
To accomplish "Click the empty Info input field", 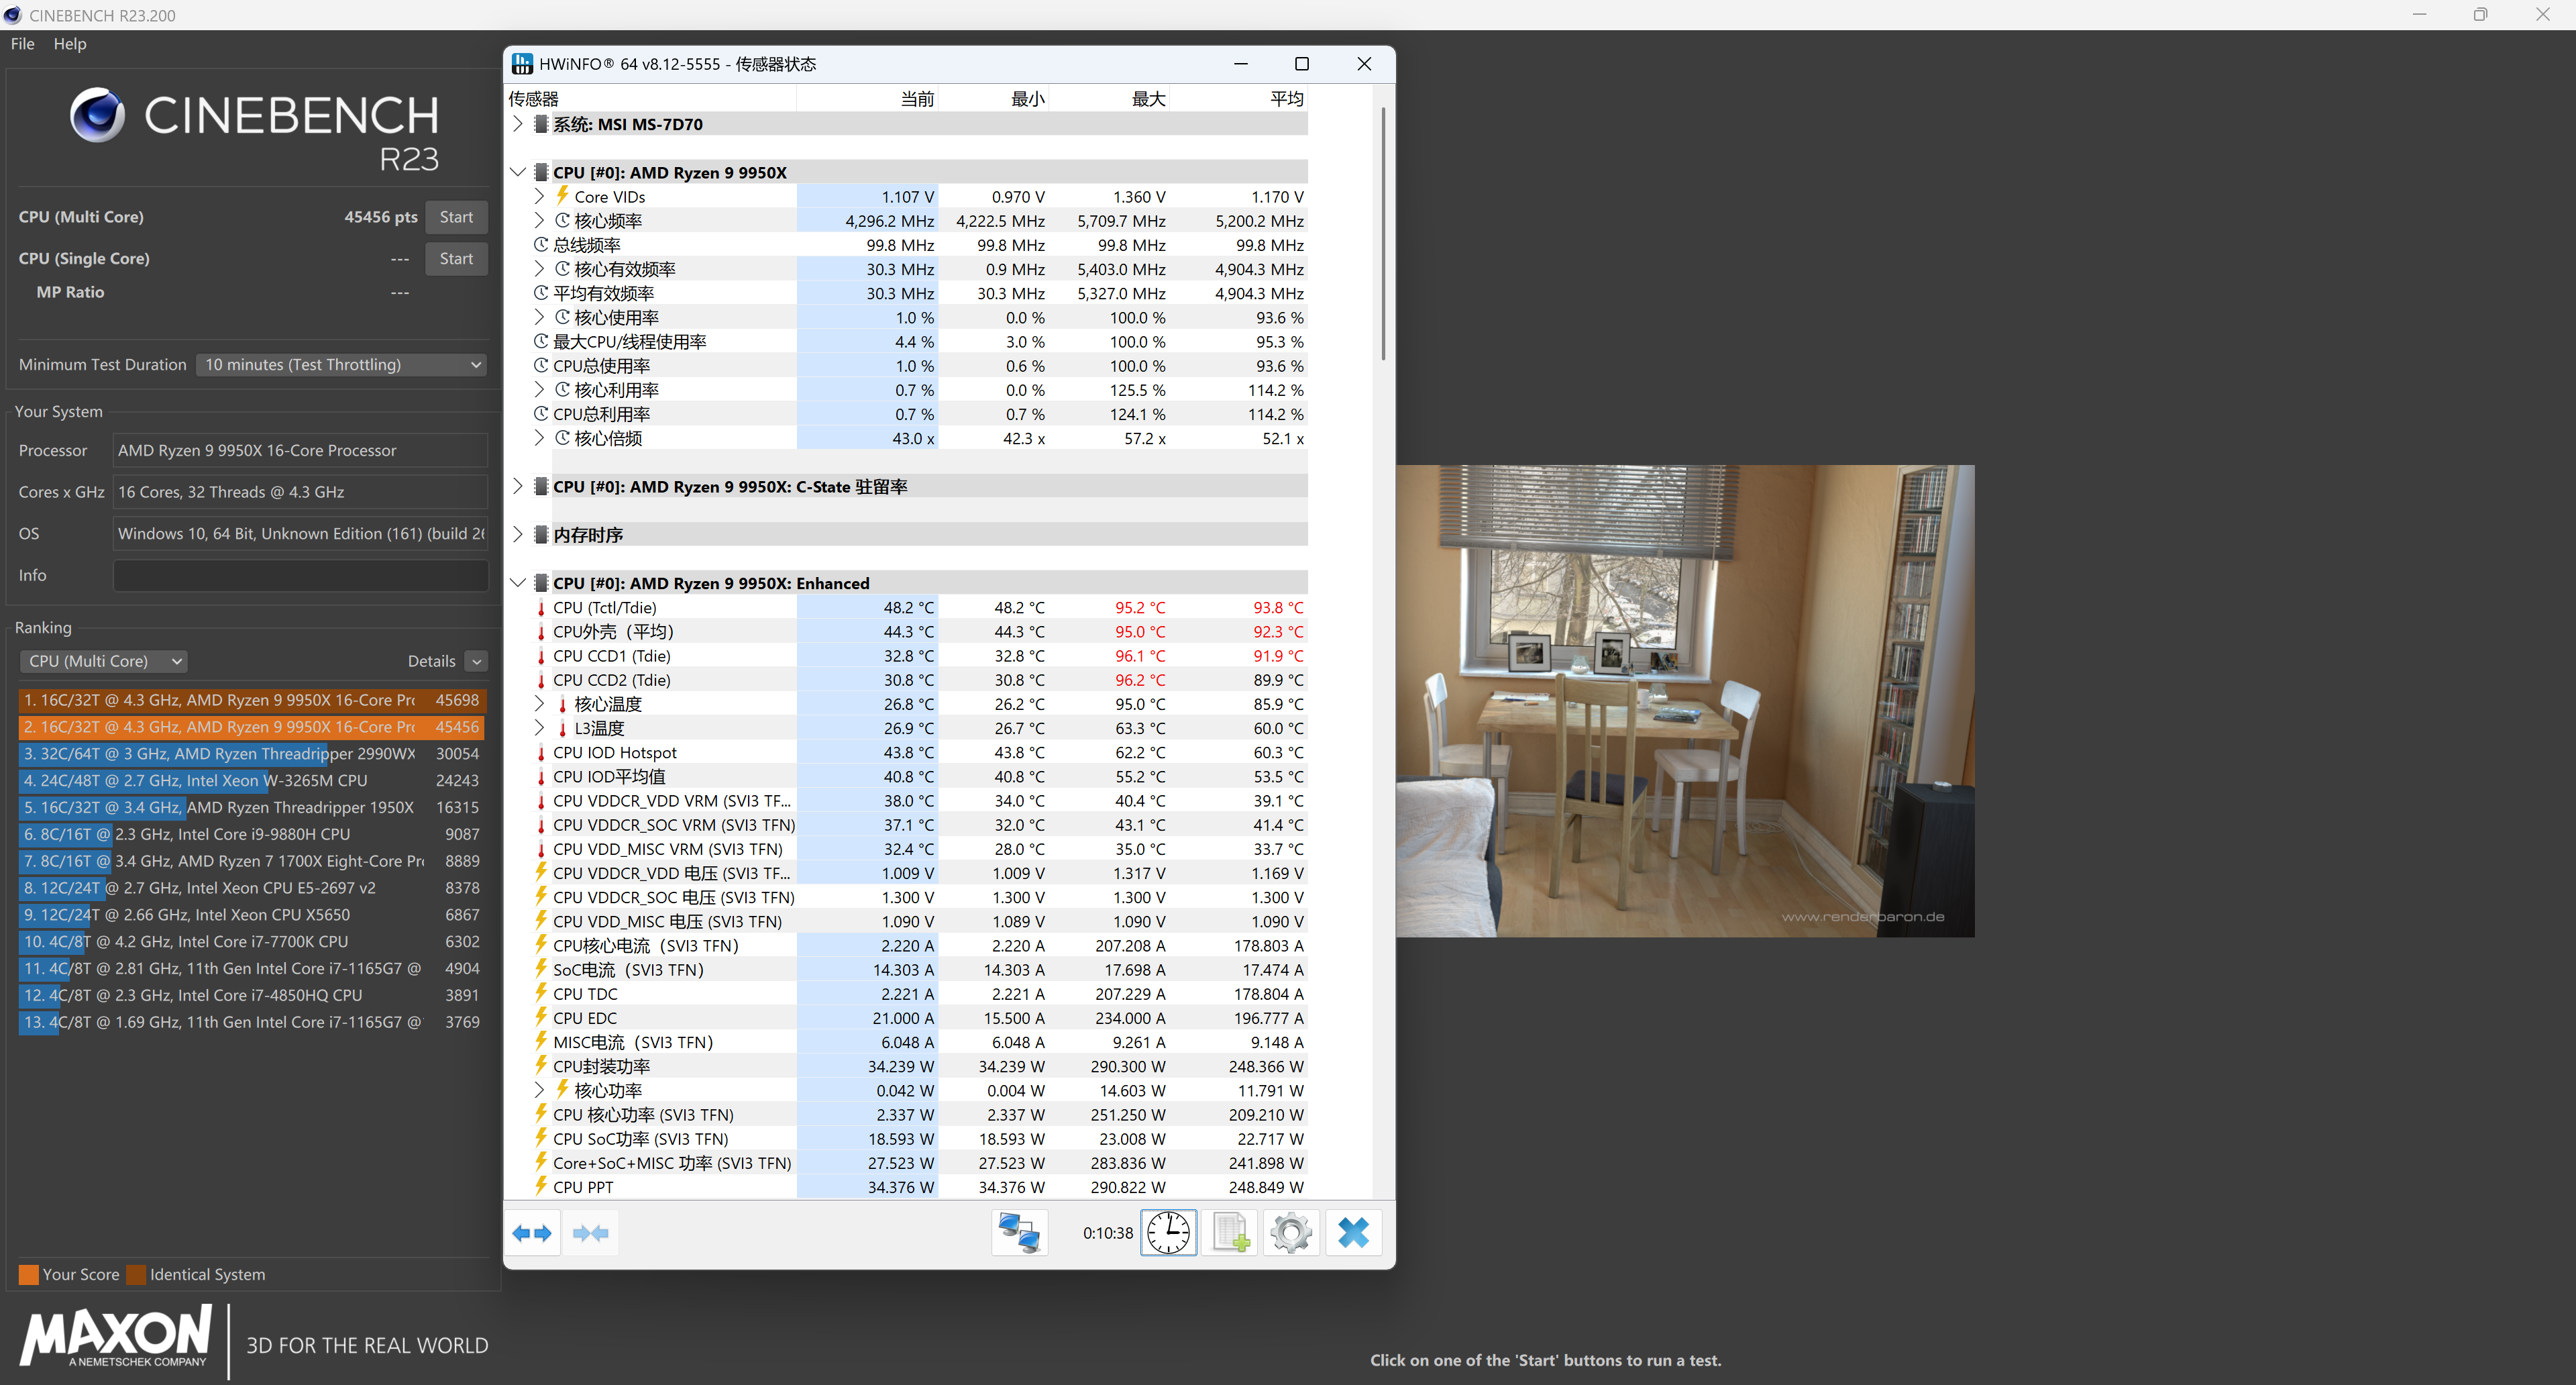I will pyautogui.click(x=300, y=575).
